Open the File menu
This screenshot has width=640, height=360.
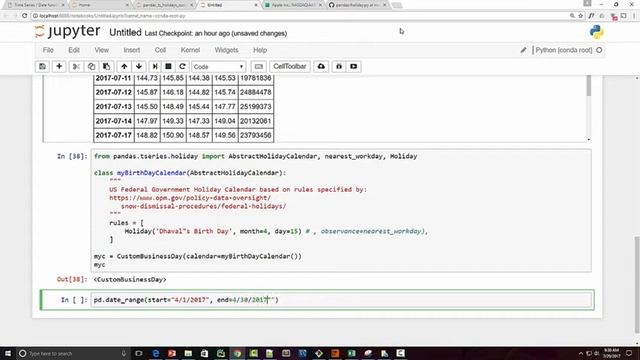point(48,50)
